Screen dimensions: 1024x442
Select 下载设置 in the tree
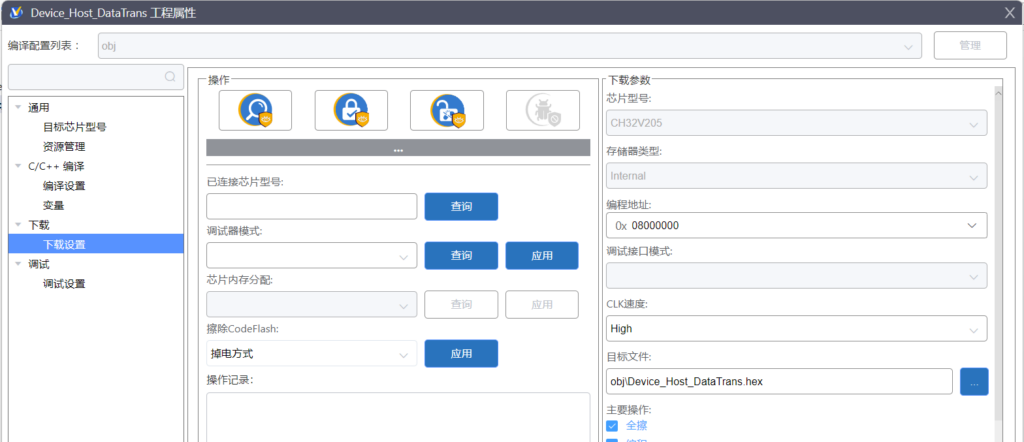[96, 244]
